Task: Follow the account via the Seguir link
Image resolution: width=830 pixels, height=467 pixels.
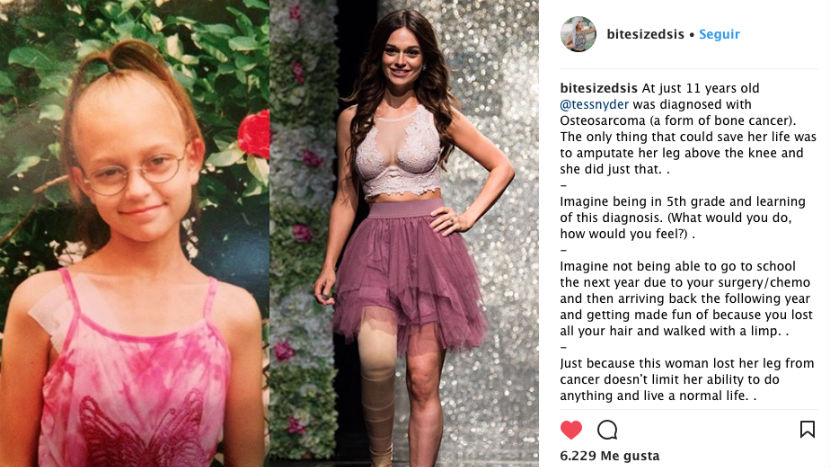Action: [719, 34]
